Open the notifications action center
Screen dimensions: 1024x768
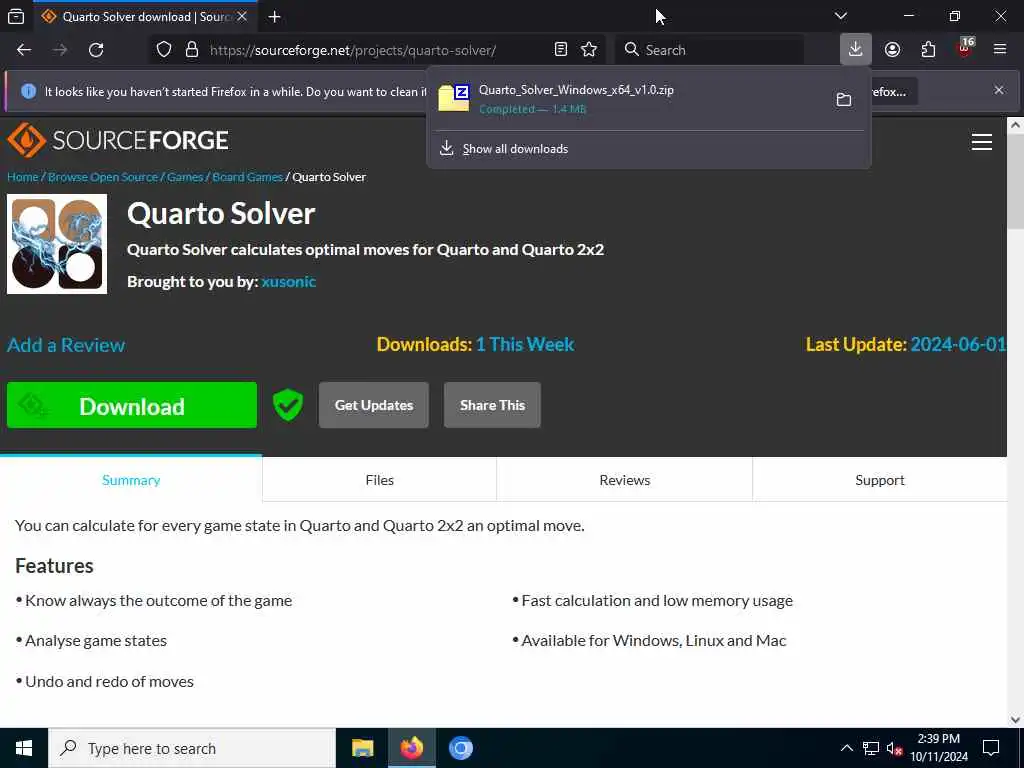tap(991, 748)
